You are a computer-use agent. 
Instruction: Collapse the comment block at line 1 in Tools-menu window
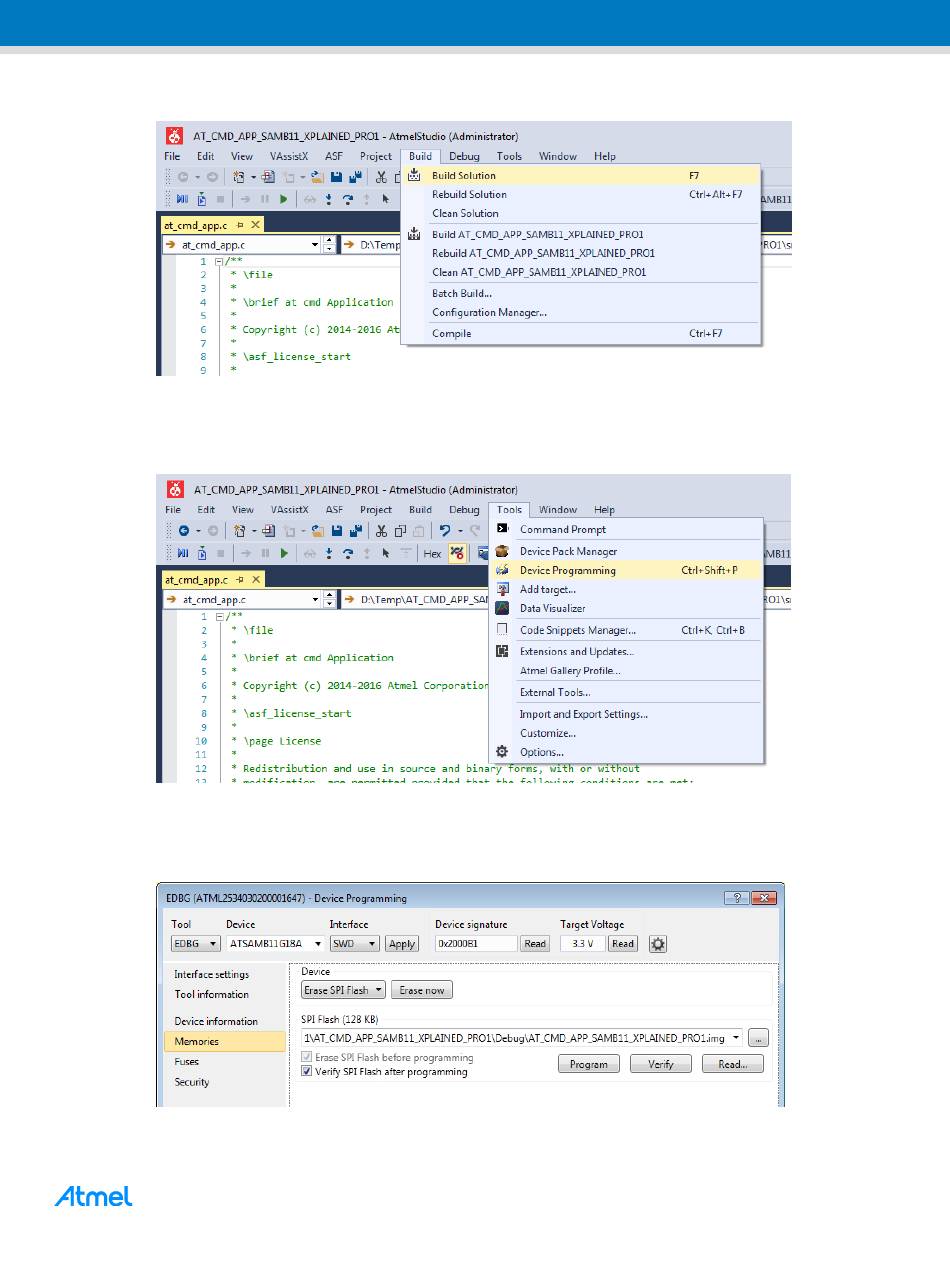tap(220, 617)
